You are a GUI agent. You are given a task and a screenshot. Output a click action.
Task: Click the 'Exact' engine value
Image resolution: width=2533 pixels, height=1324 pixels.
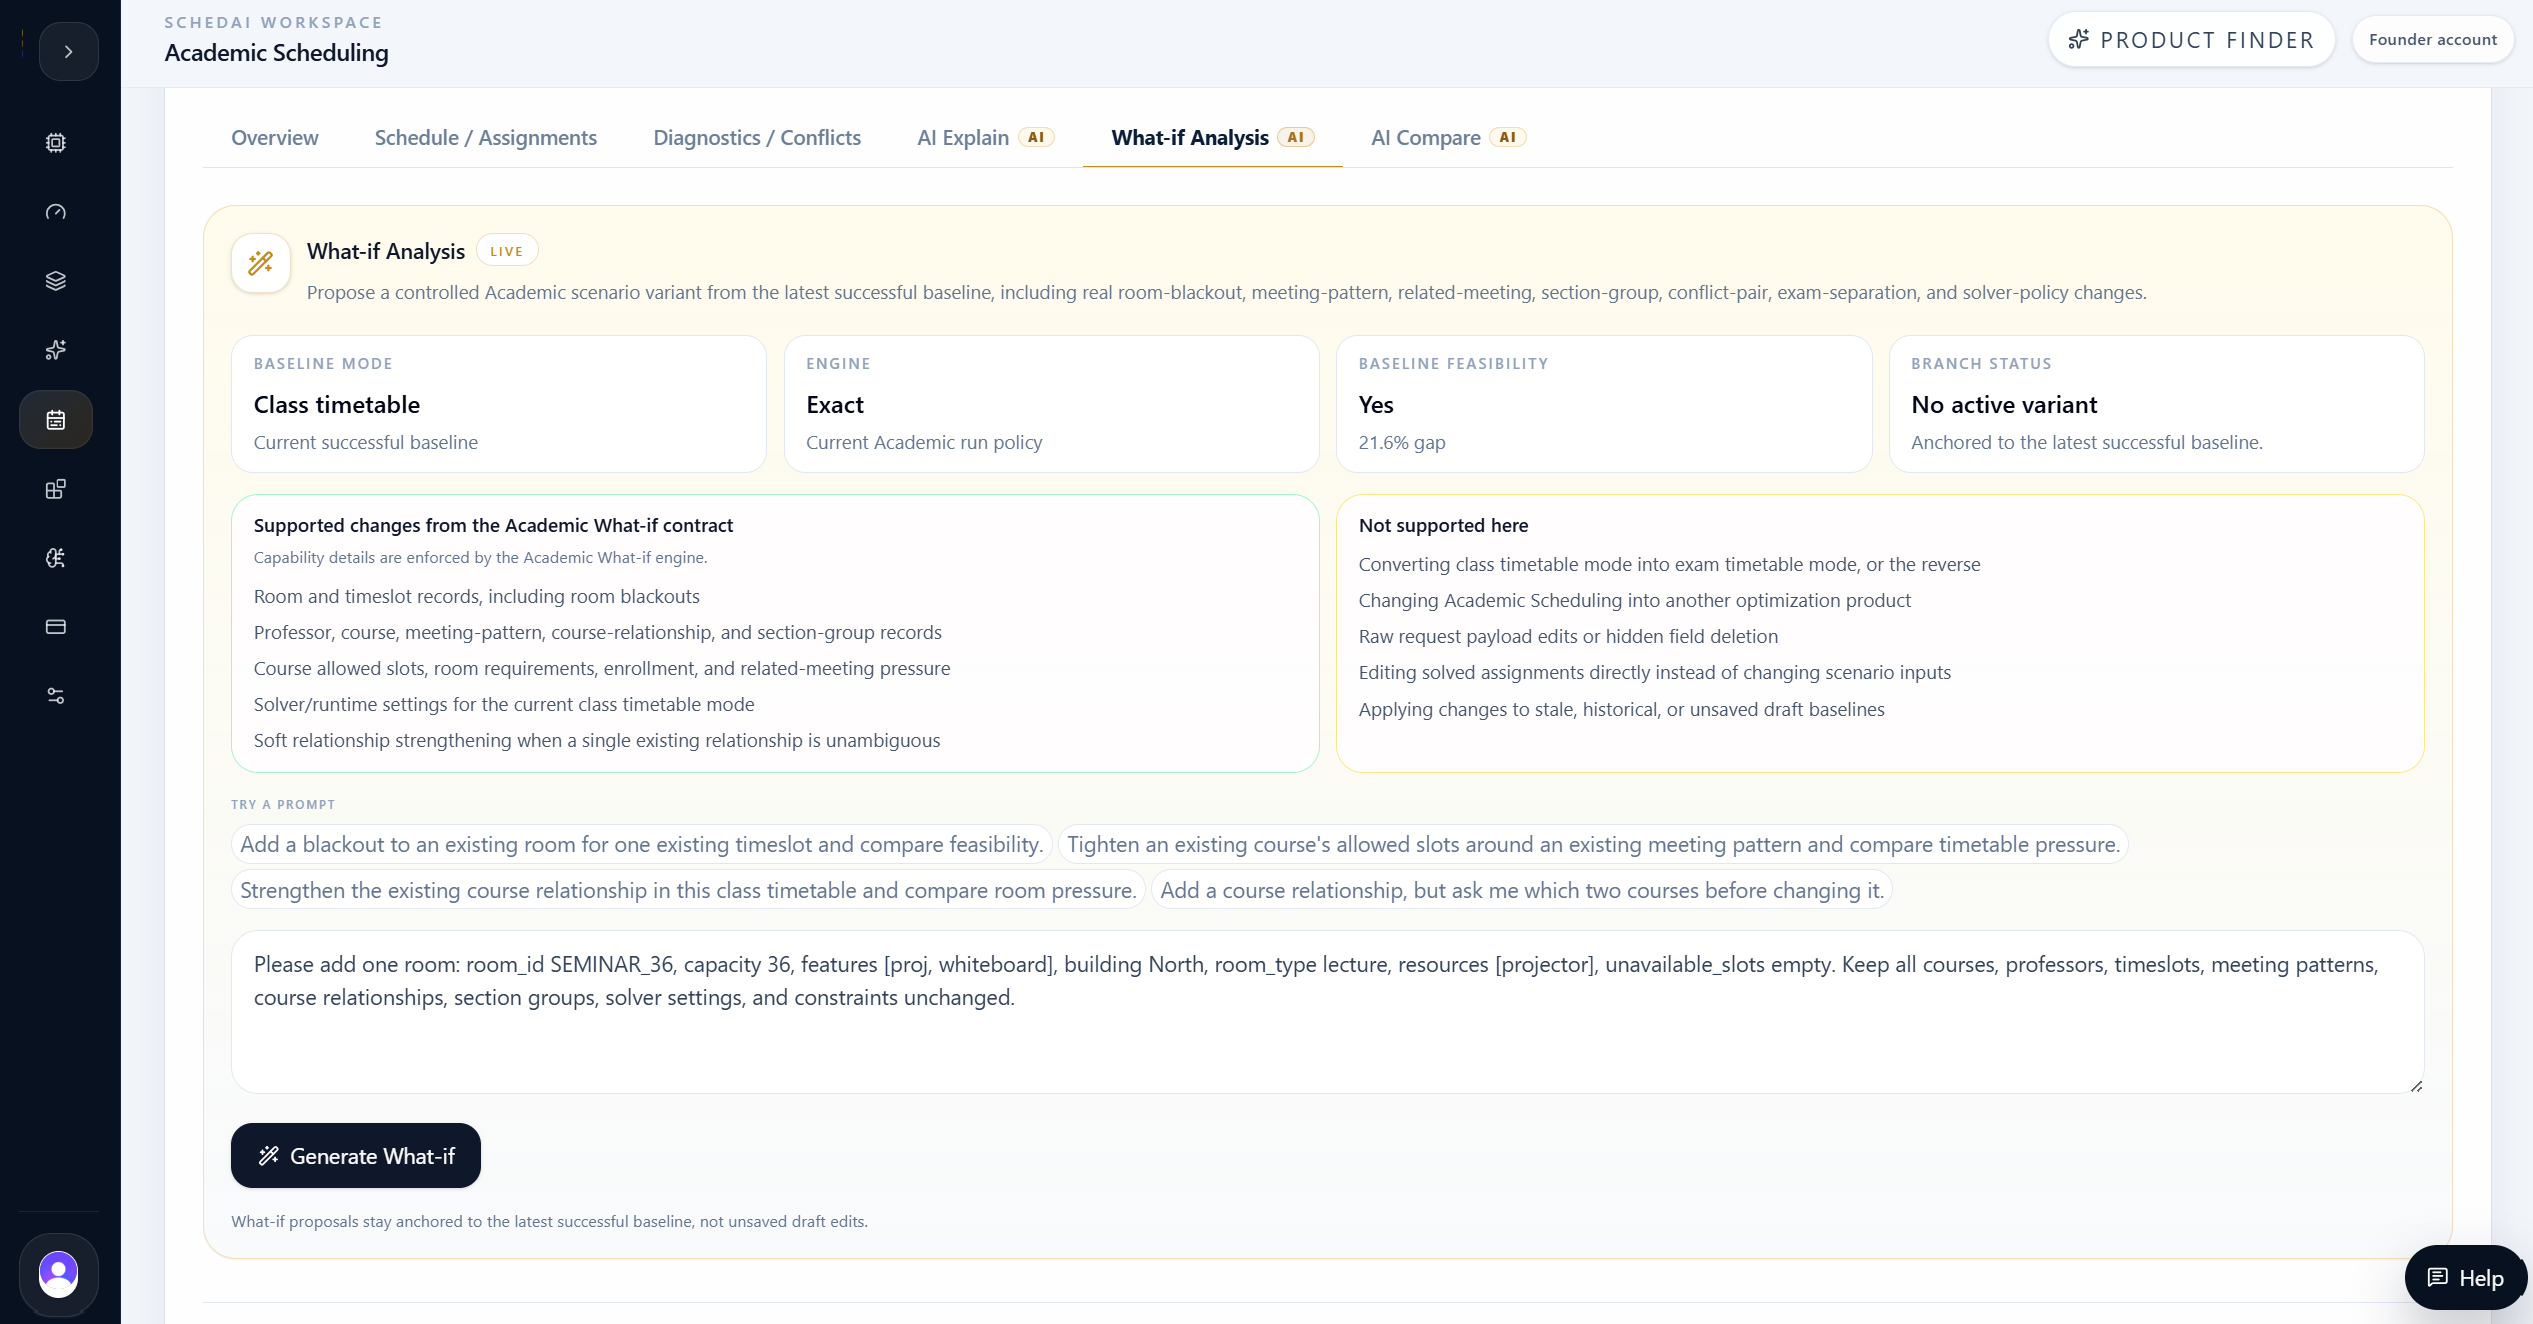pyautogui.click(x=835, y=405)
